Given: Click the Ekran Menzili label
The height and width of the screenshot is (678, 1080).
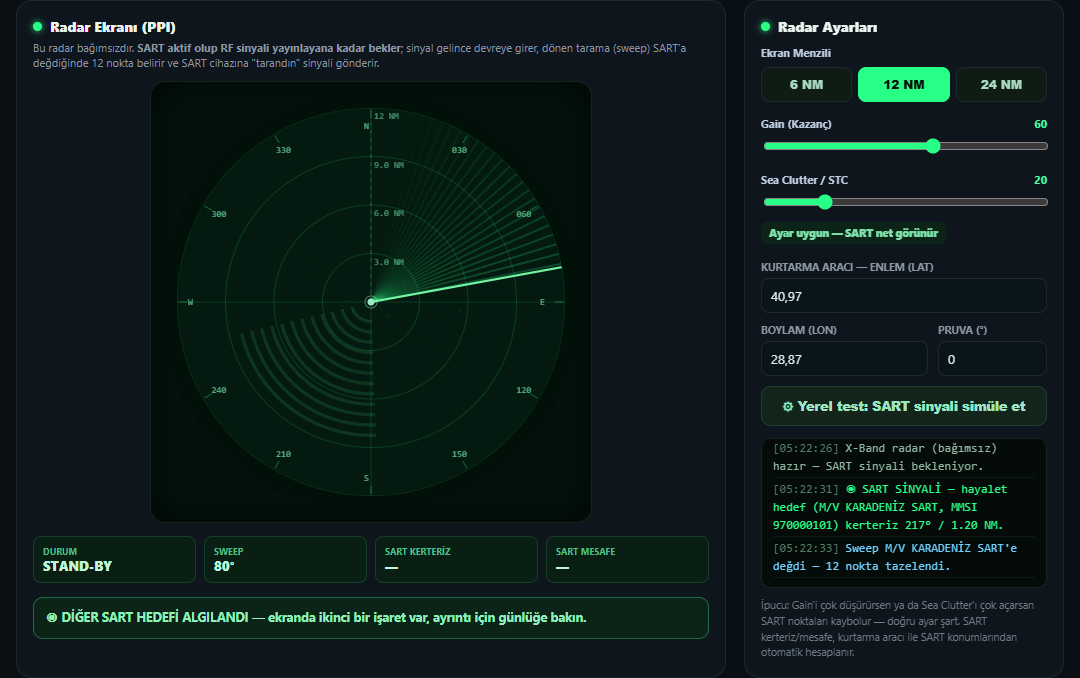Looking at the screenshot, I should pos(796,53).
